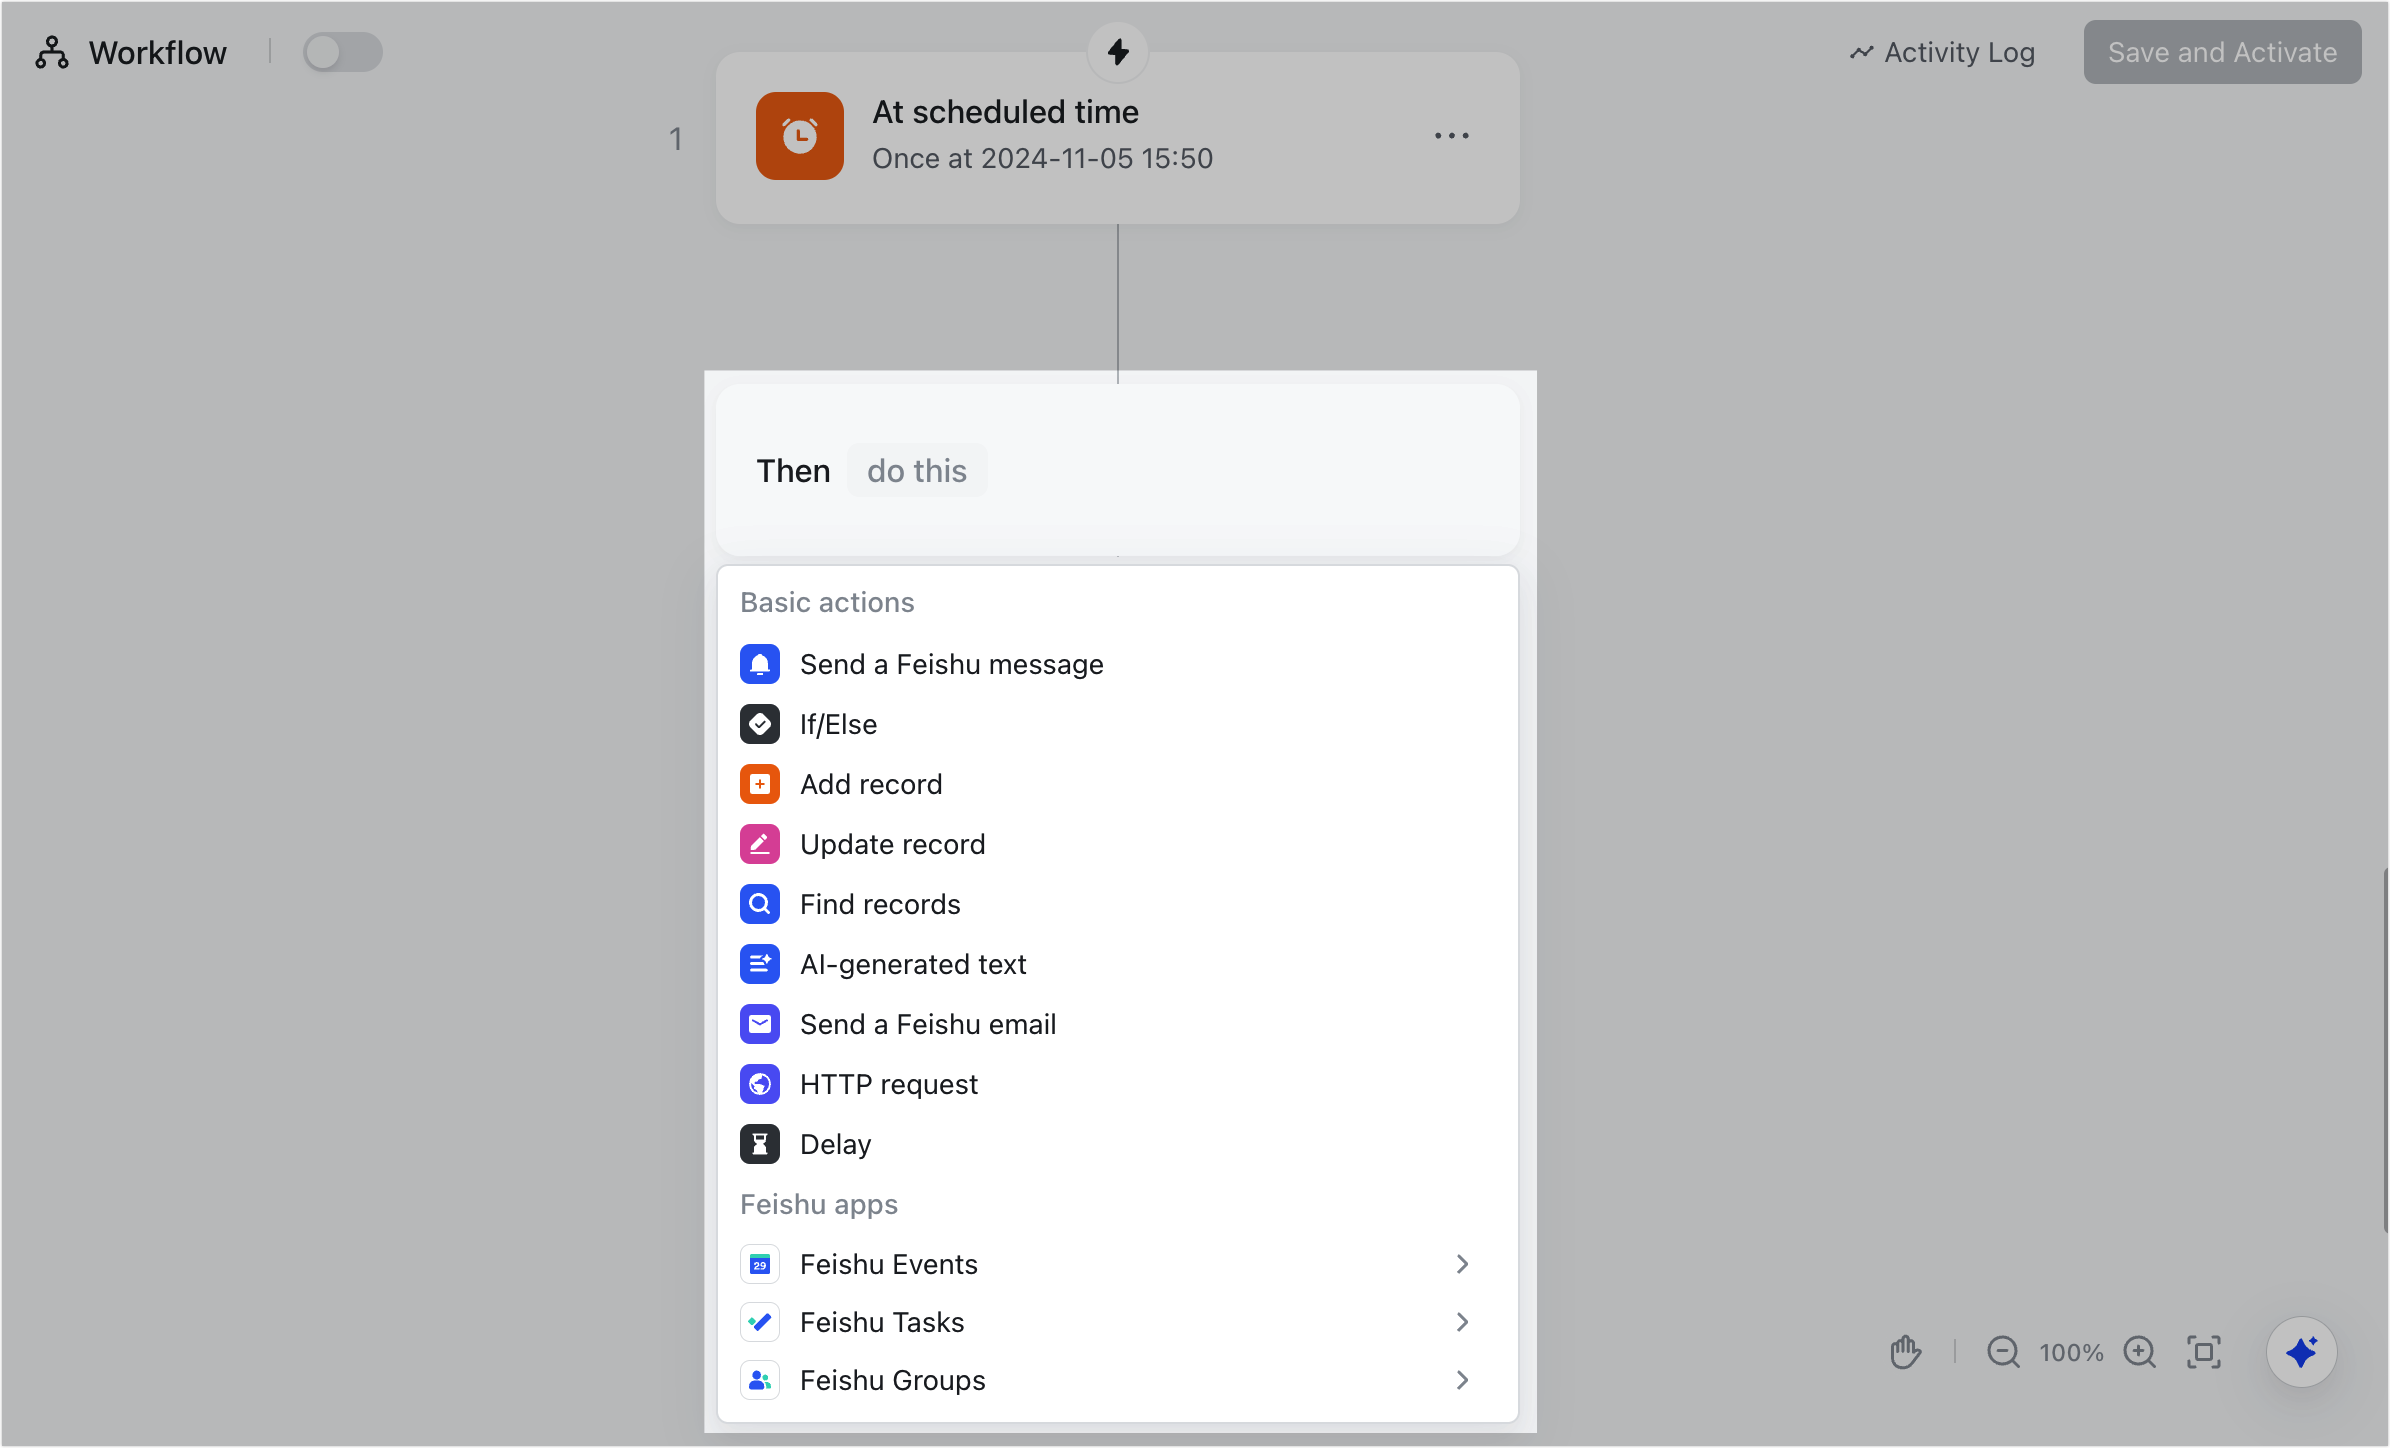The image size is (2390, 1448).
Task: Select the Send a Feishu message action
Action: click(950, 663)
